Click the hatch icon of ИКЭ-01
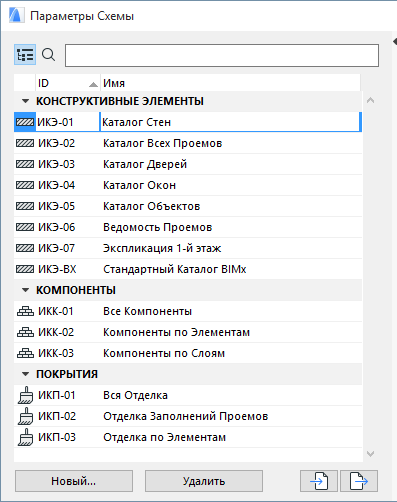The height and width of the screenshot is (502, 397). [x=25, y=122]
